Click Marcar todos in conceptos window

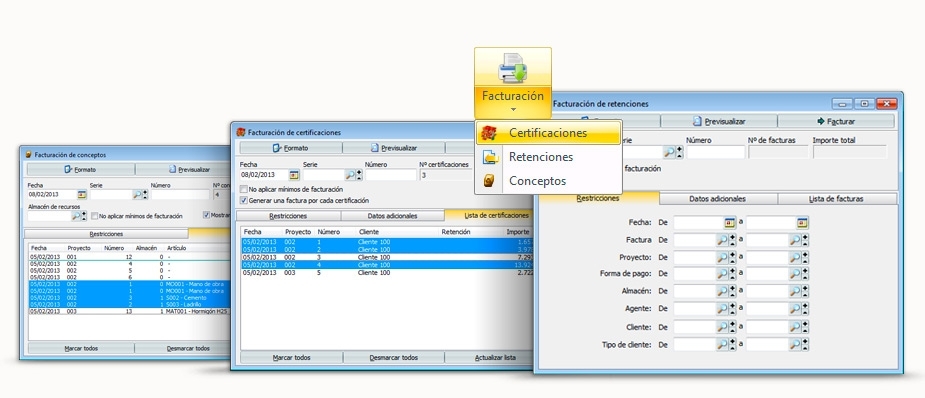(x=81, y=348)
